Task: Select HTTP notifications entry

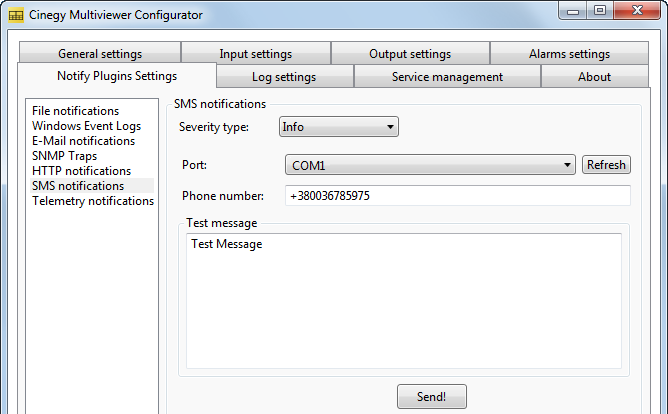Action: coord(92,170)
